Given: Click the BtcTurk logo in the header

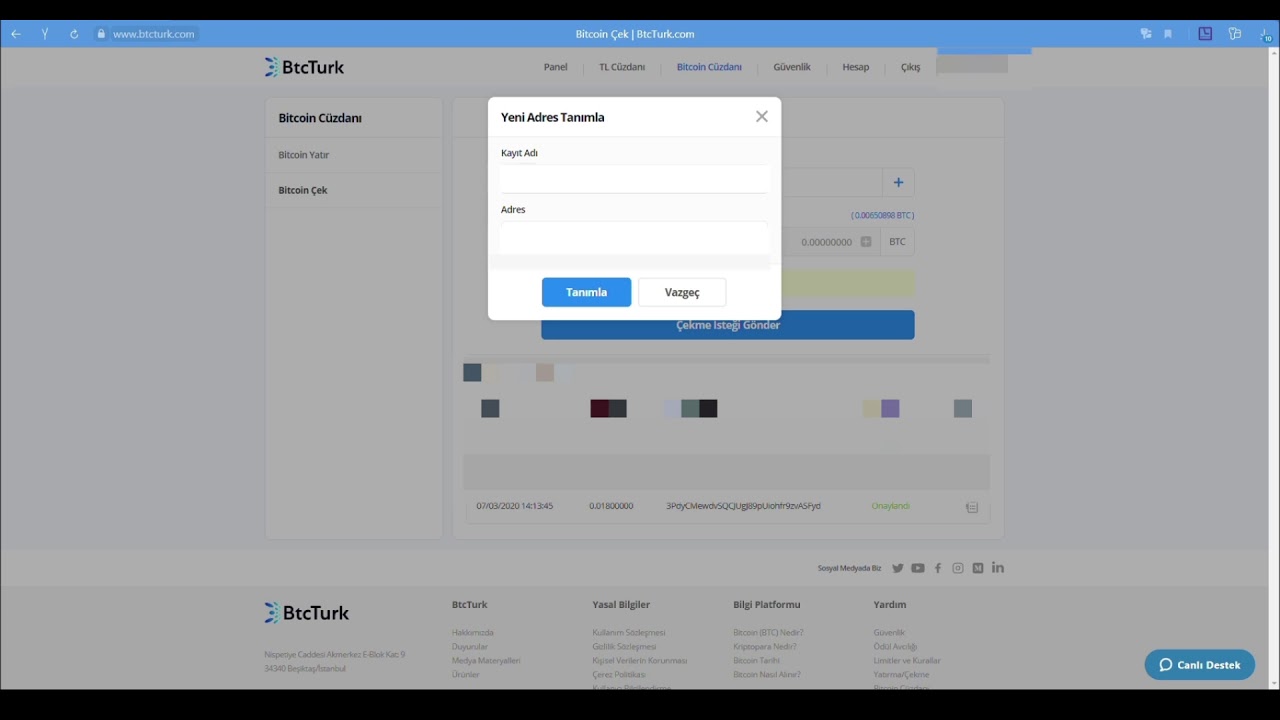Looking at the screenshot, I should [x=304, y=67].
